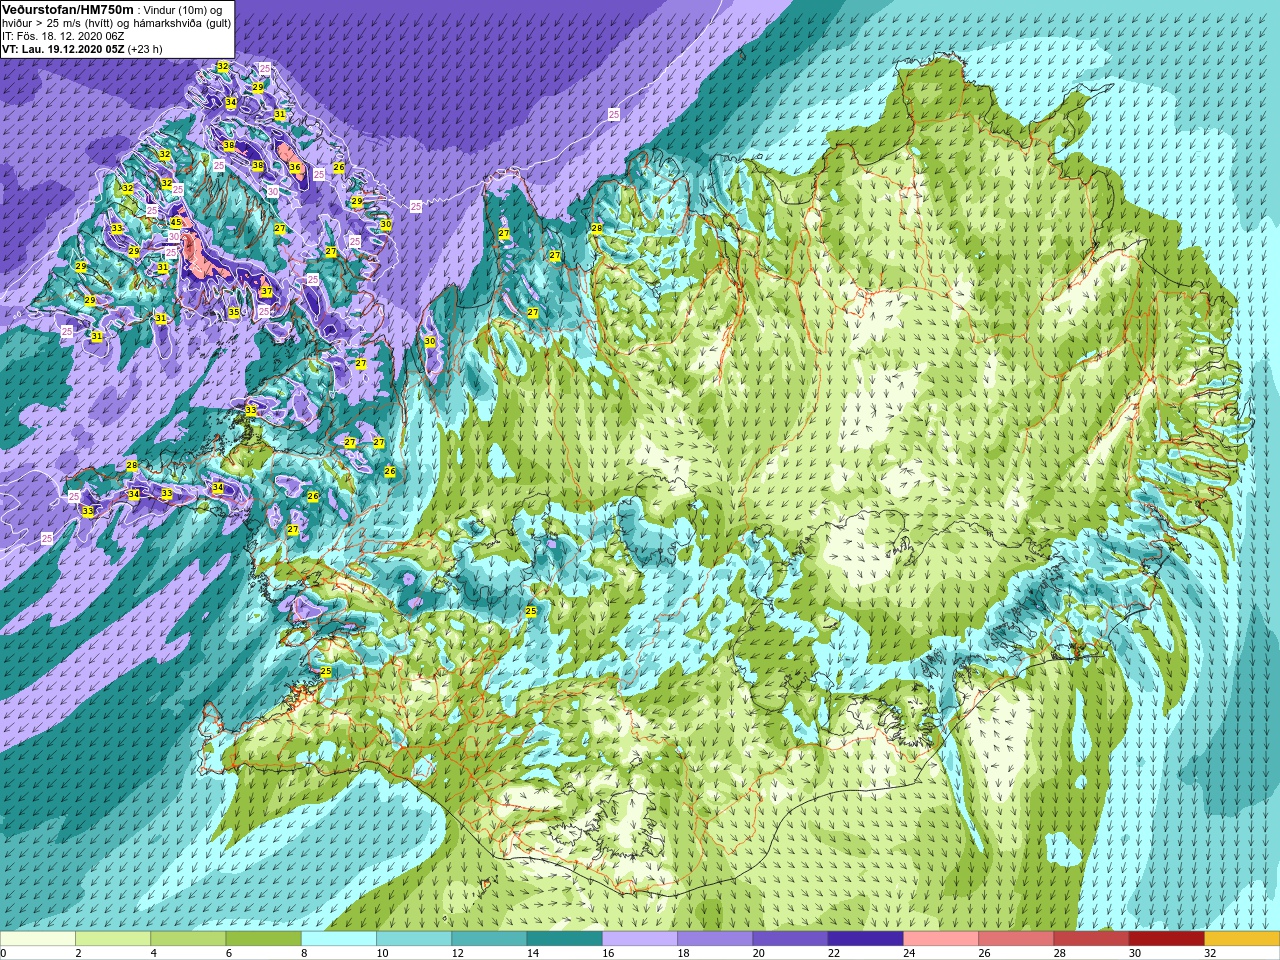Viewport: 1280px width, 960px height.
Task: Select the orange above-32 m/s legend swatch
Action: (x=1242, y=939)
